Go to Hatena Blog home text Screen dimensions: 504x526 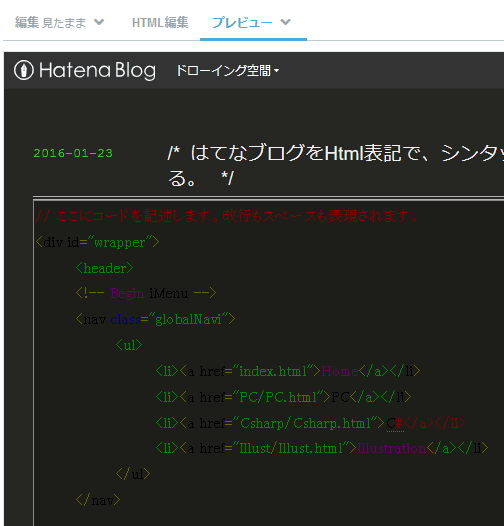97,70
